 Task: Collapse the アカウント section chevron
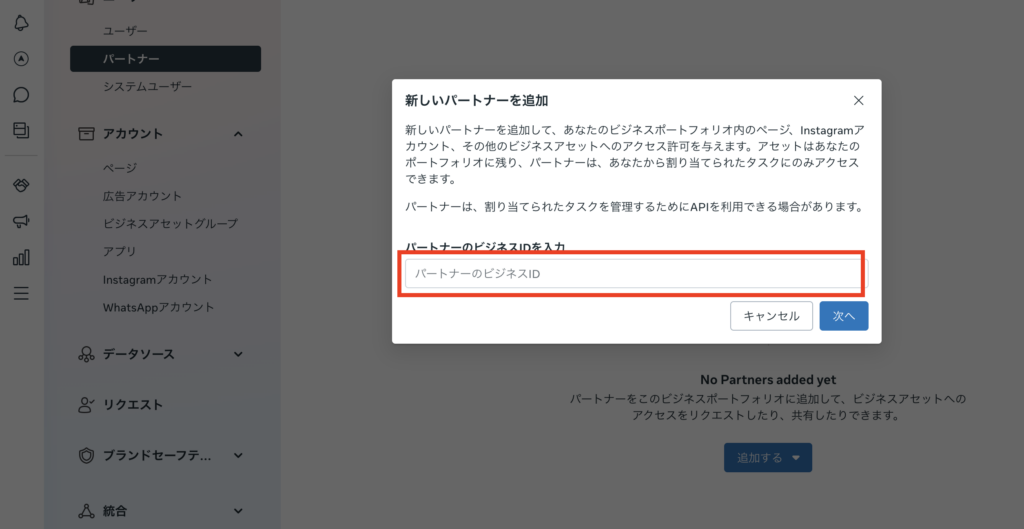[x=238, y=134]
